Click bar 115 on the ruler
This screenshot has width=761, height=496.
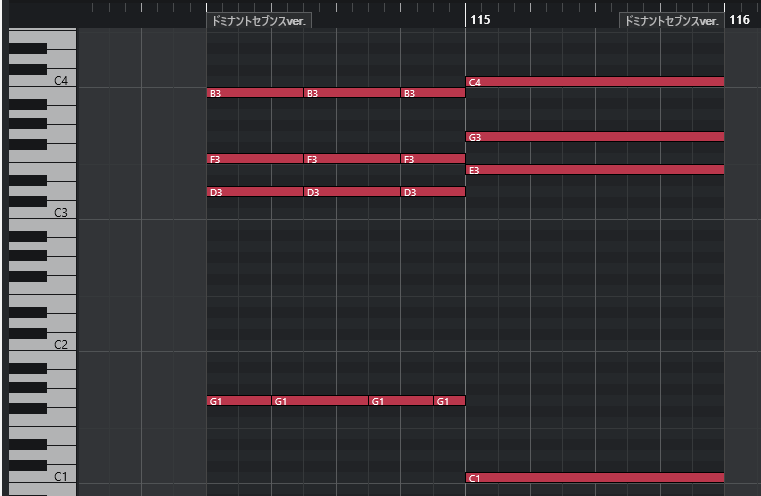click(x=480, y=20)
